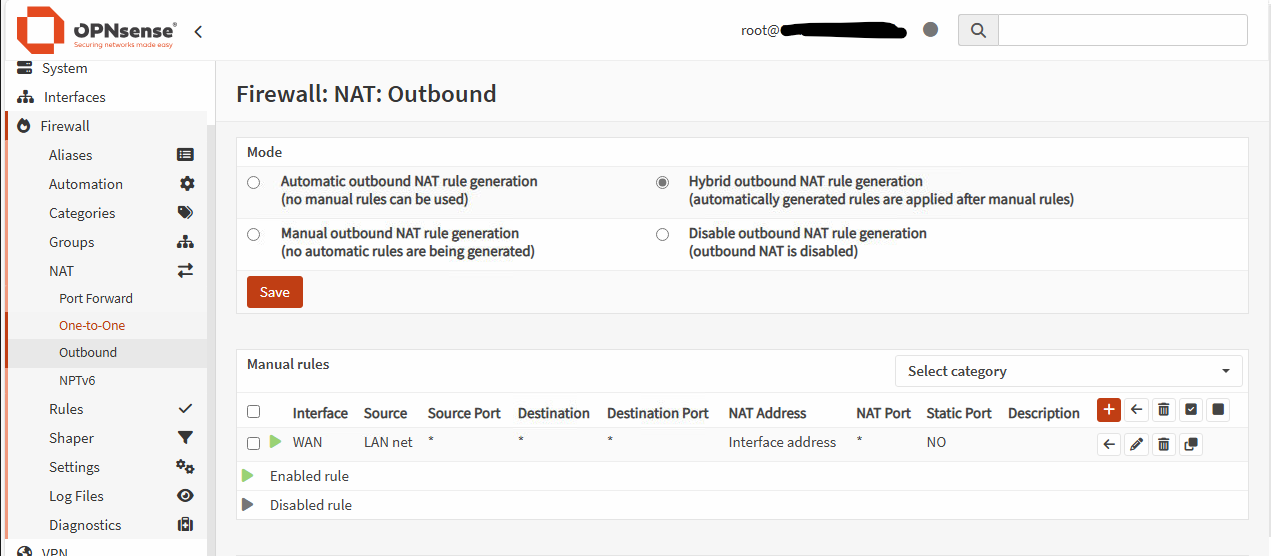Expand the Rules submenu in the sidebar
The height and width of the screenshot is (556, 1271).
point(66,409)
